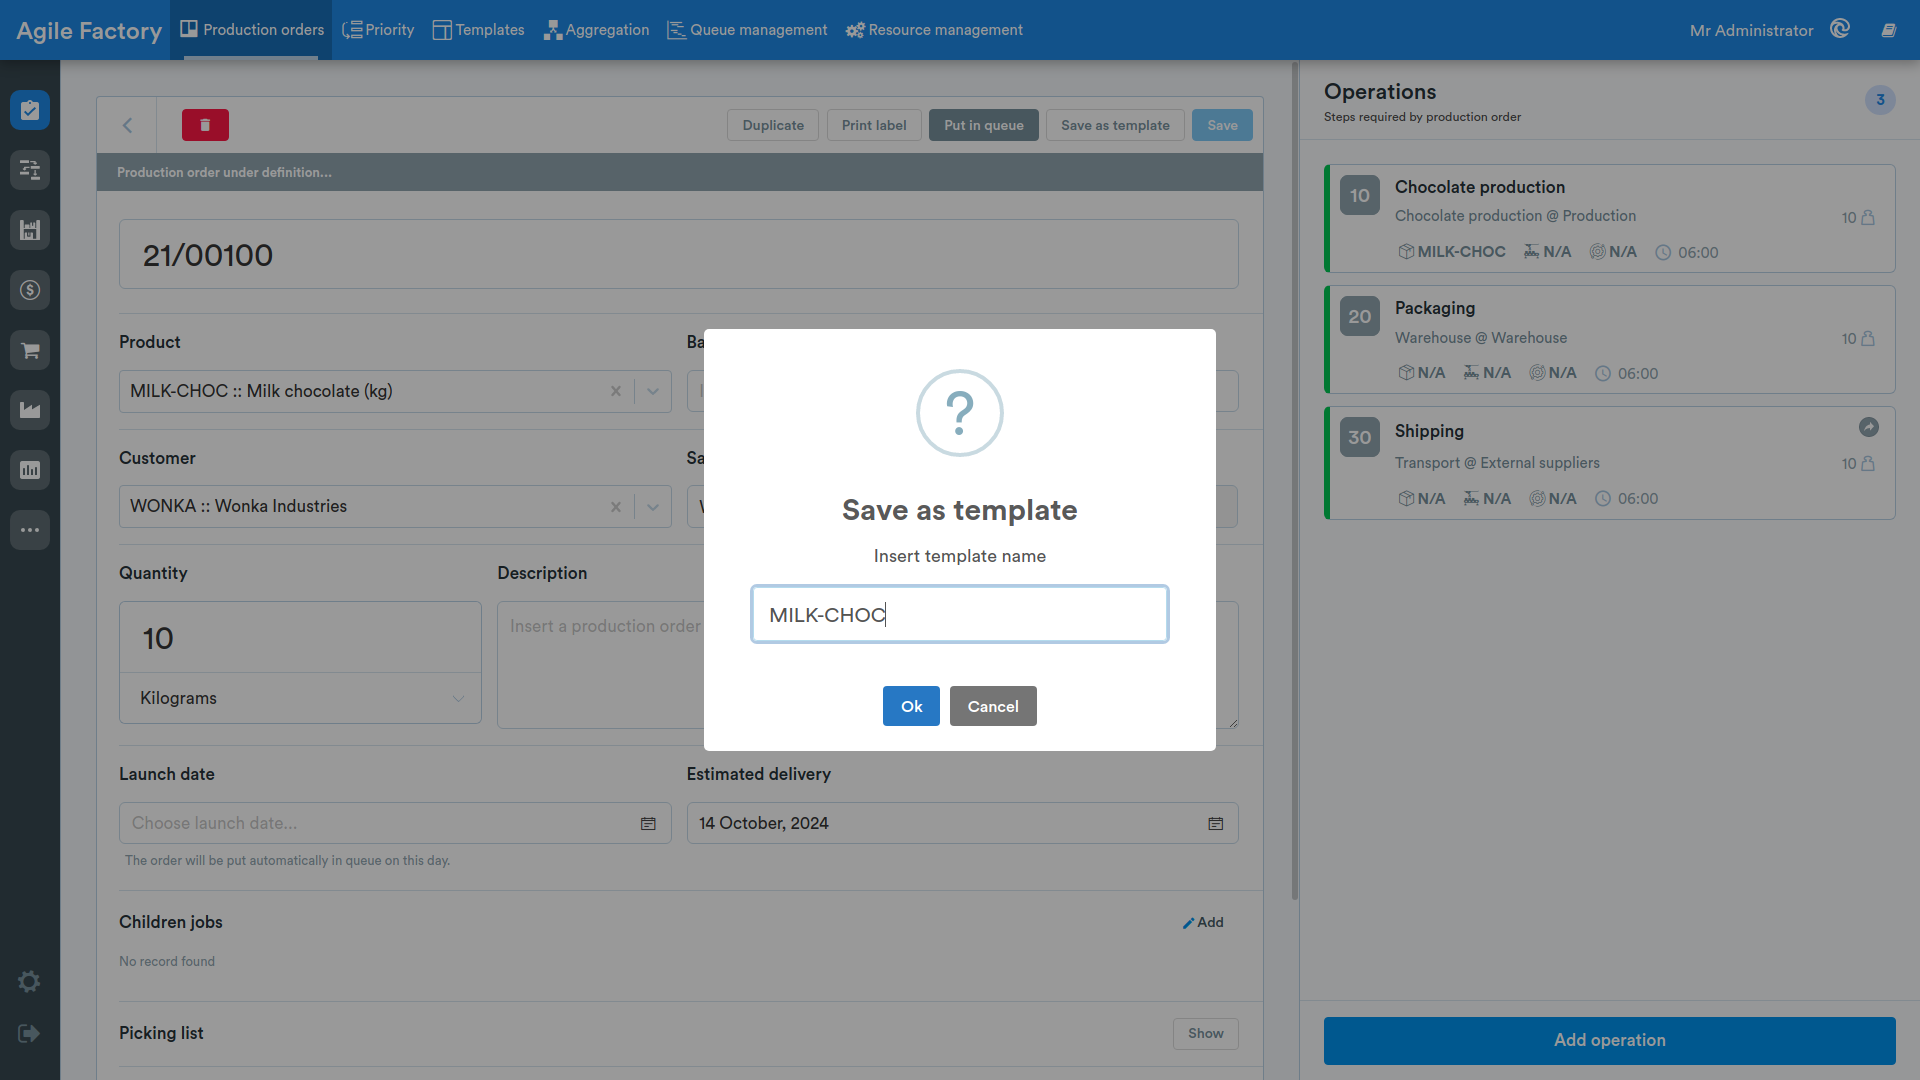Click lock icon on Chocolate production operation

[1867, 217]
